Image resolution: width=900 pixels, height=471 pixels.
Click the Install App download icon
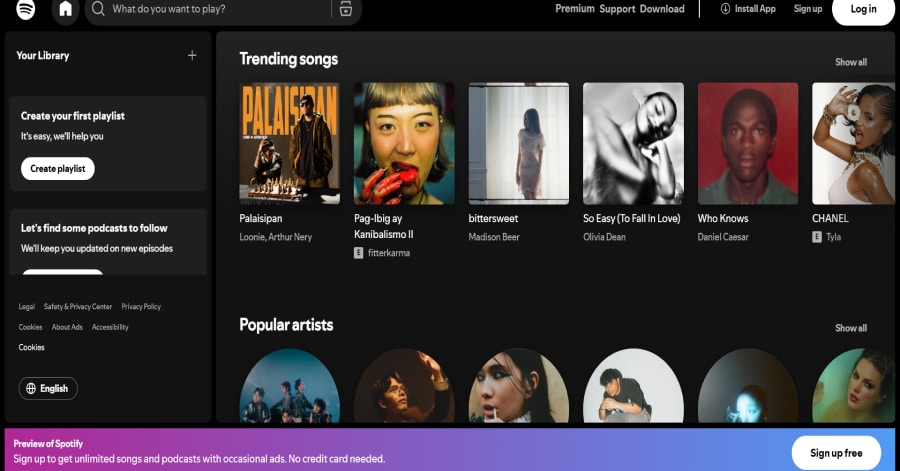coord(725,9)
